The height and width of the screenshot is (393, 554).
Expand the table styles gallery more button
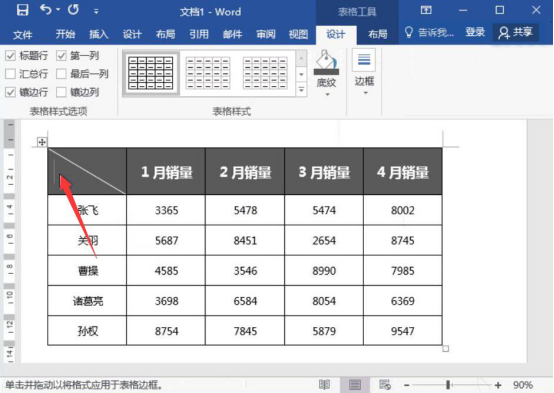click(301, 90)
